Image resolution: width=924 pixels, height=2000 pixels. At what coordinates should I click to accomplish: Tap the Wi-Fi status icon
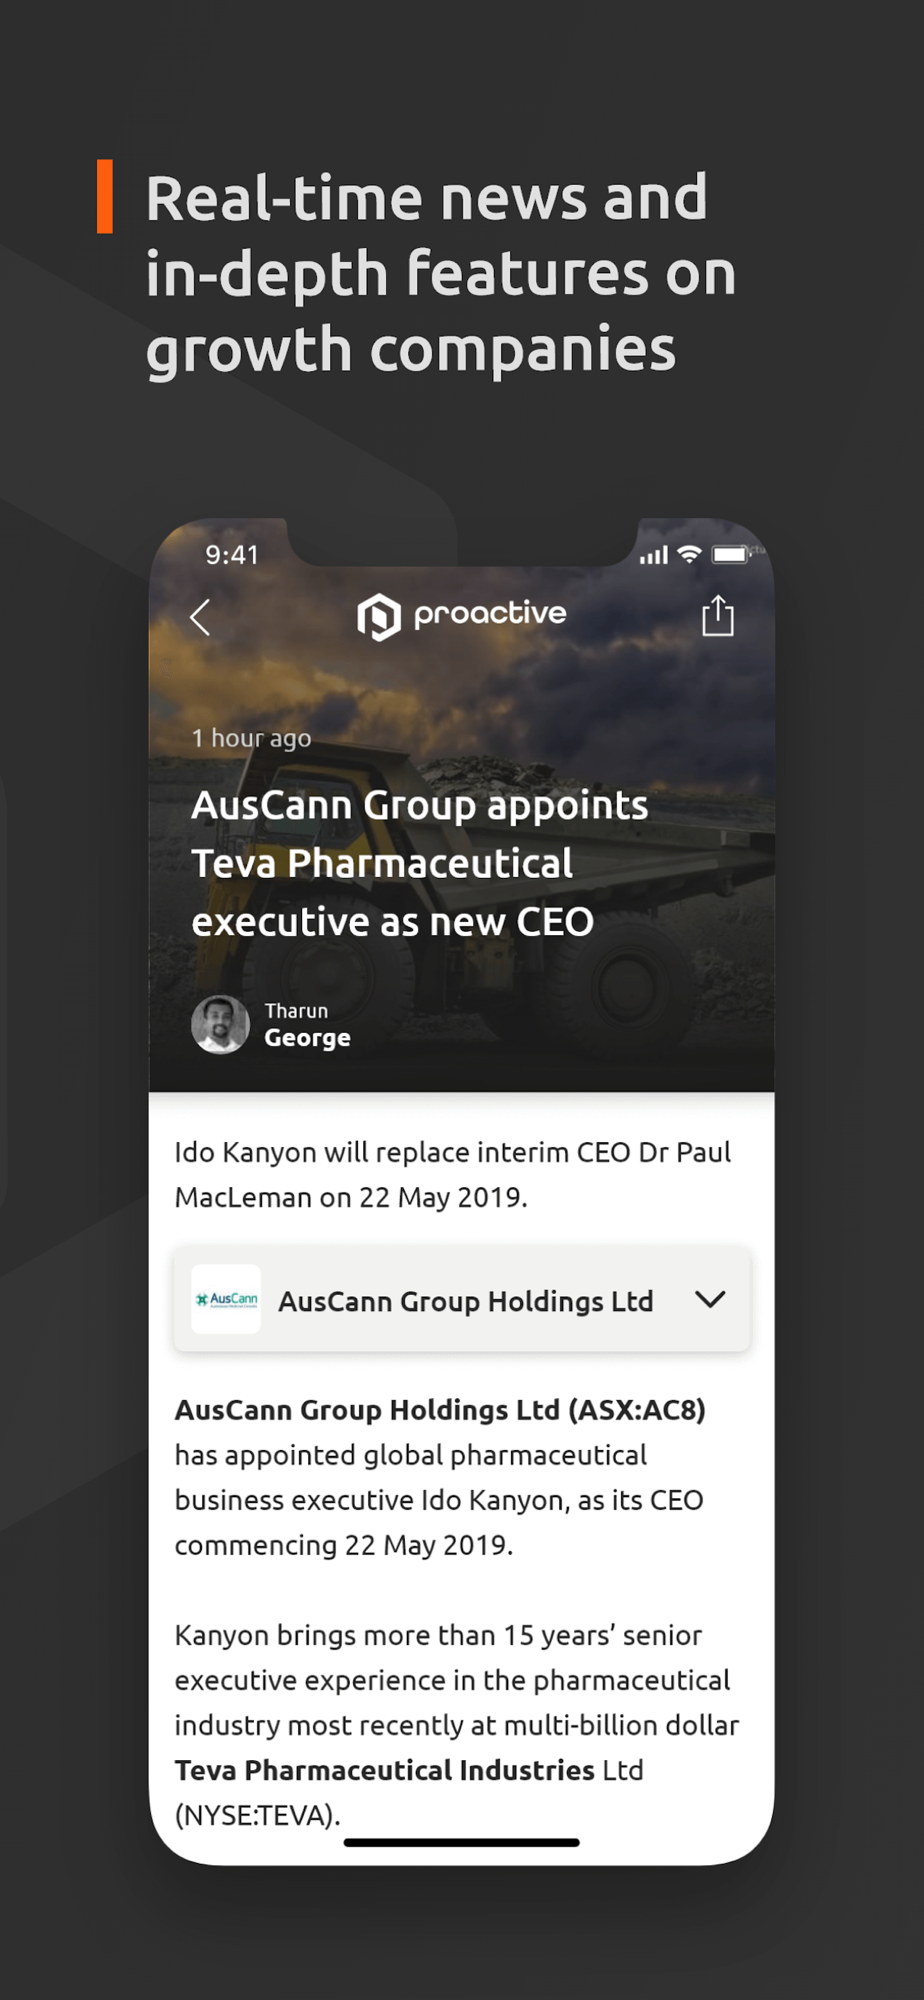[x=689, y=554]
